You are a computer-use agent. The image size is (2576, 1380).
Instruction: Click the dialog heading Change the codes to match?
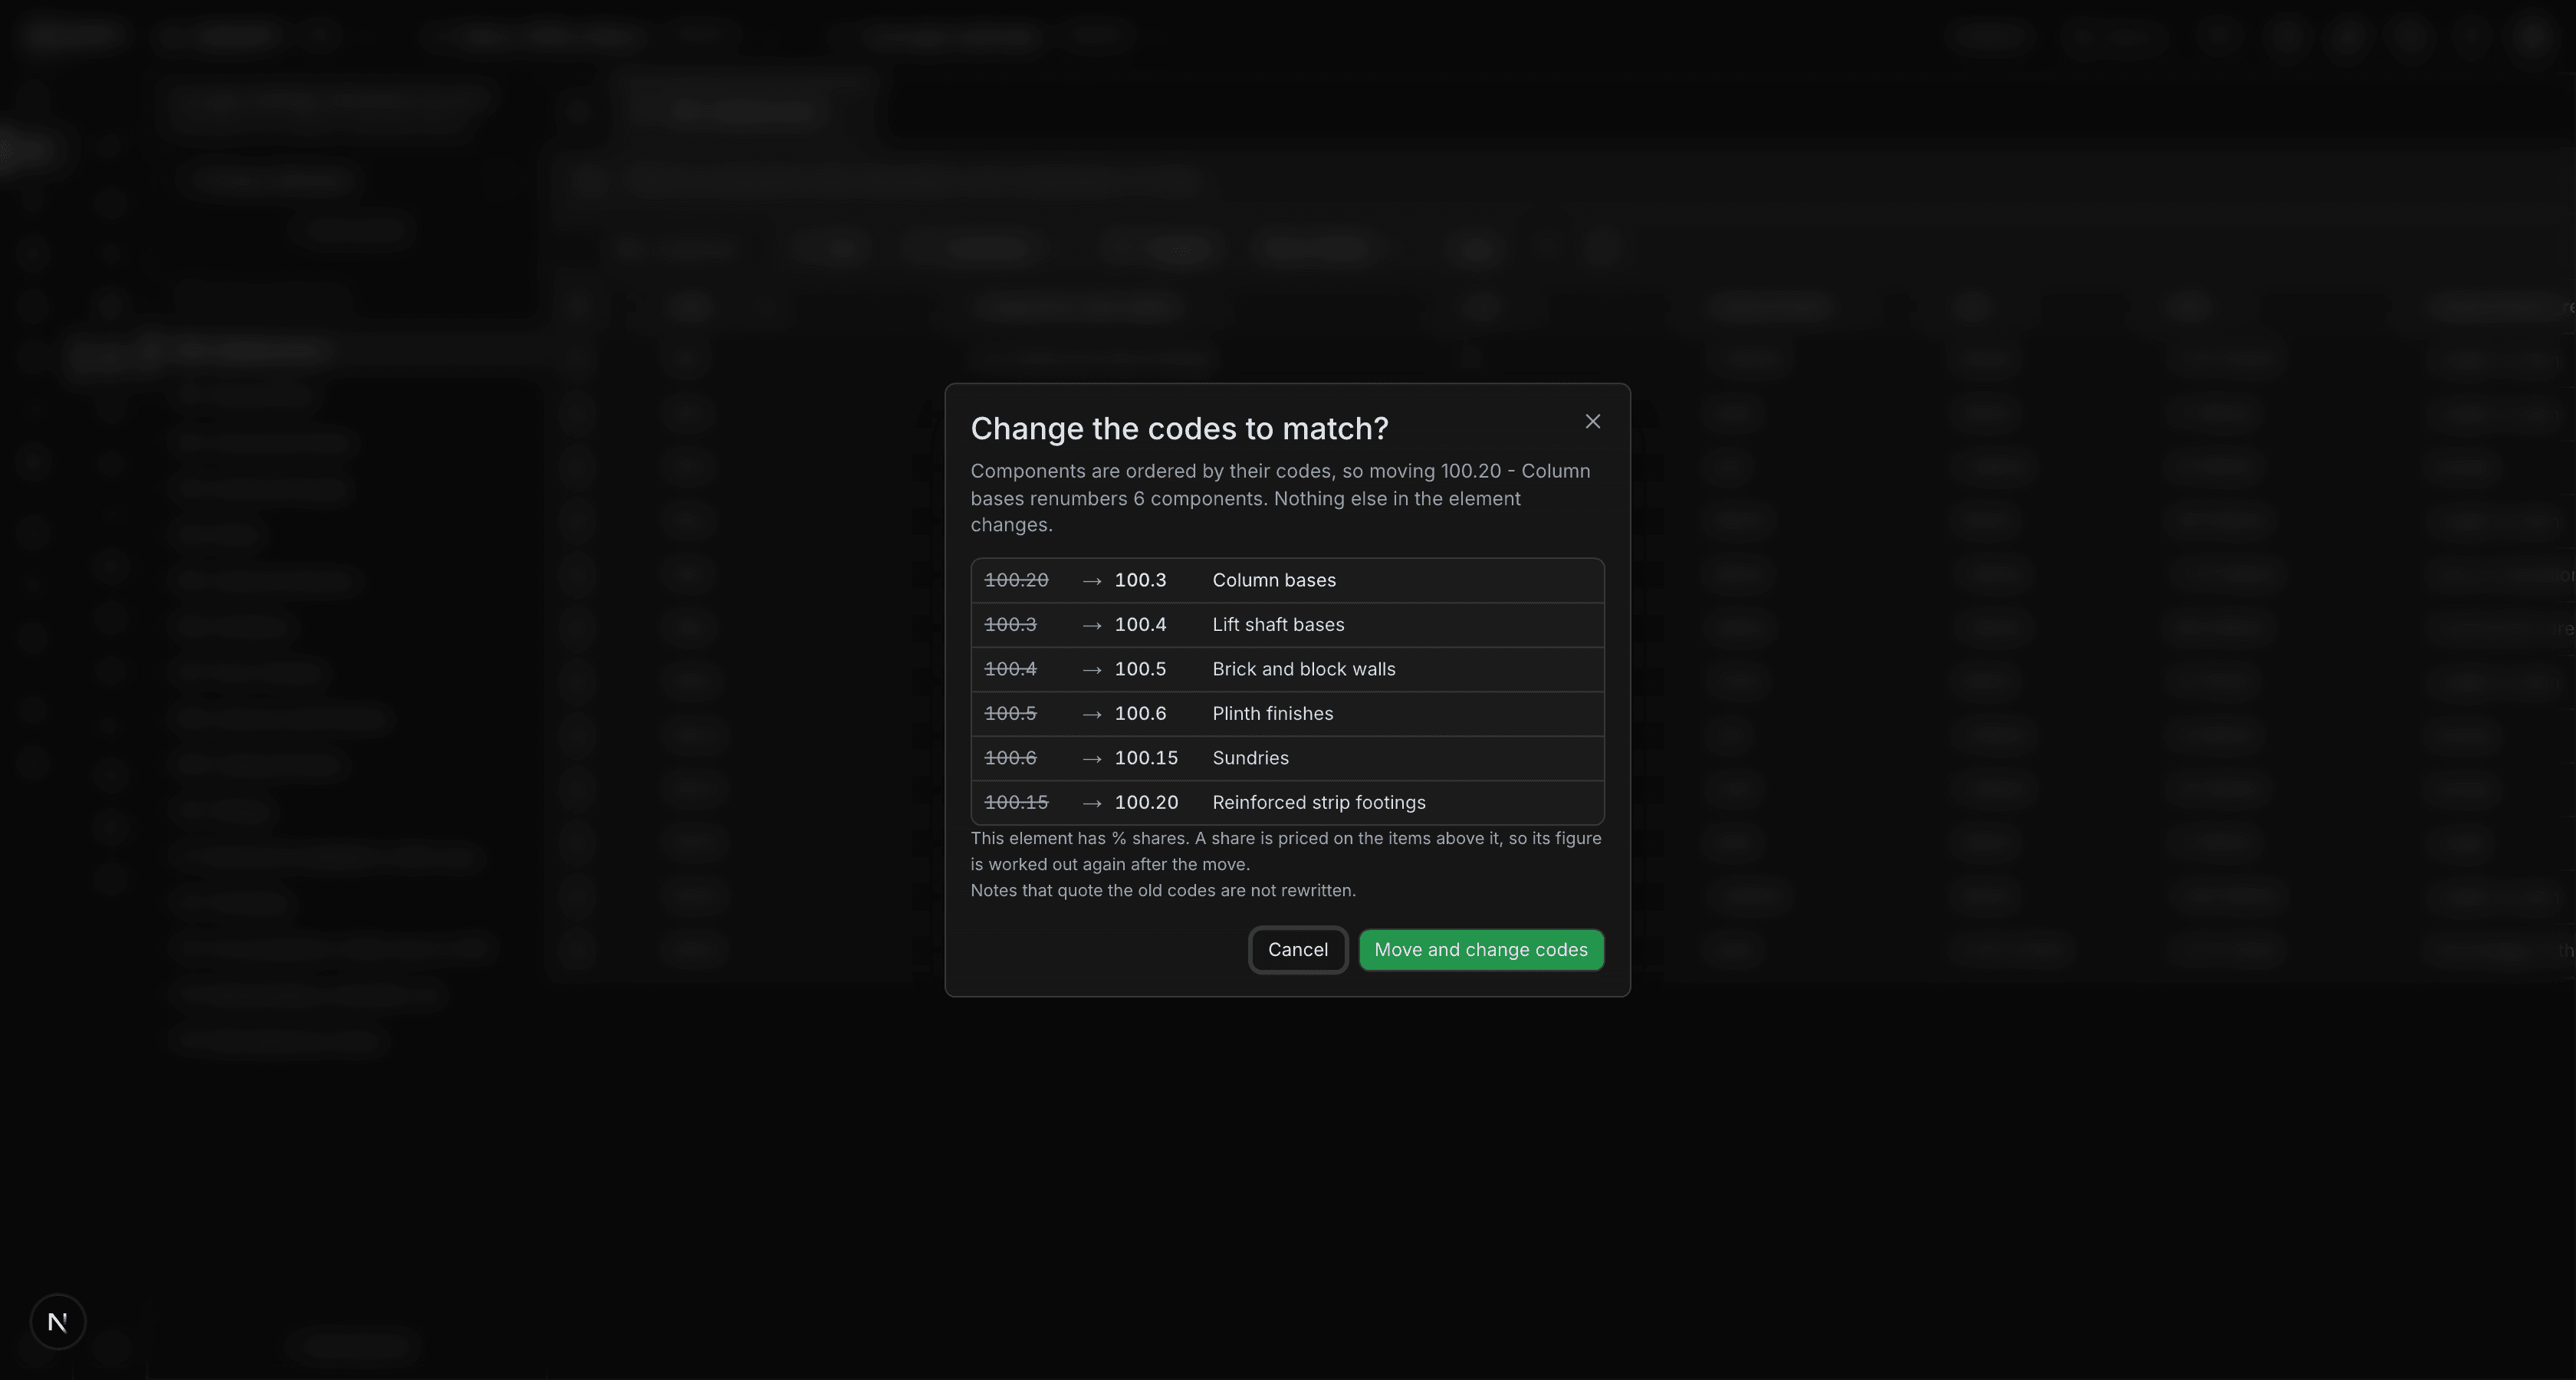tap(1179, 429)
